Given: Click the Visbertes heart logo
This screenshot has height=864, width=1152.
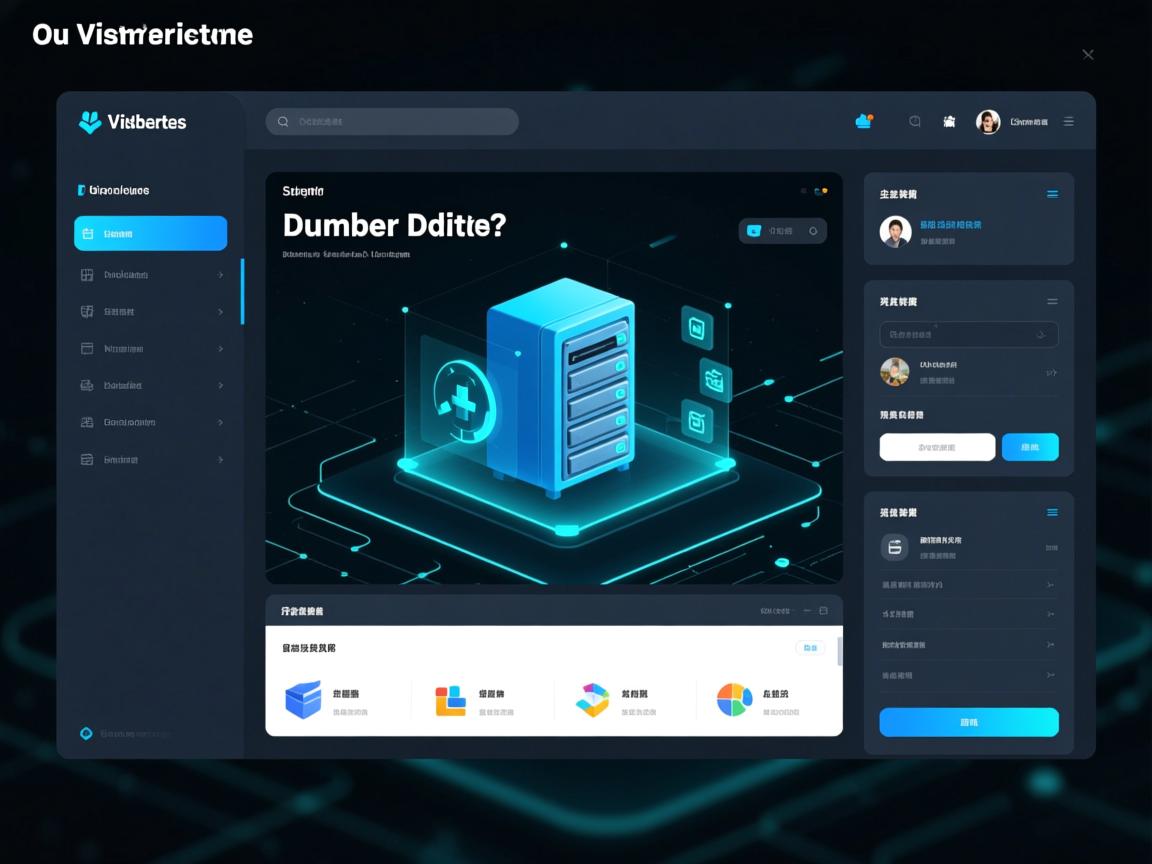Looking at the screenshot, I should pyautogui.click(x=90, y=122).
